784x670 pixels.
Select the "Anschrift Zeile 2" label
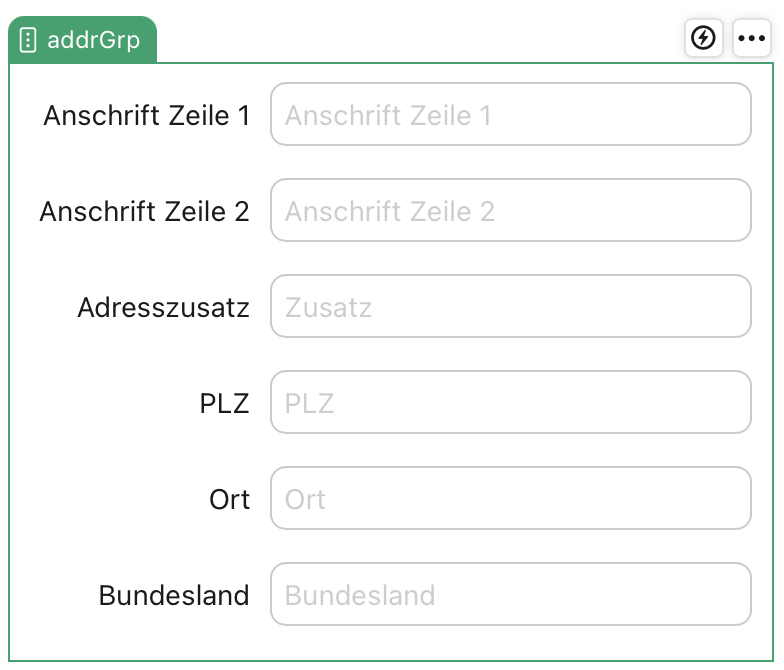tap(144, 211)
